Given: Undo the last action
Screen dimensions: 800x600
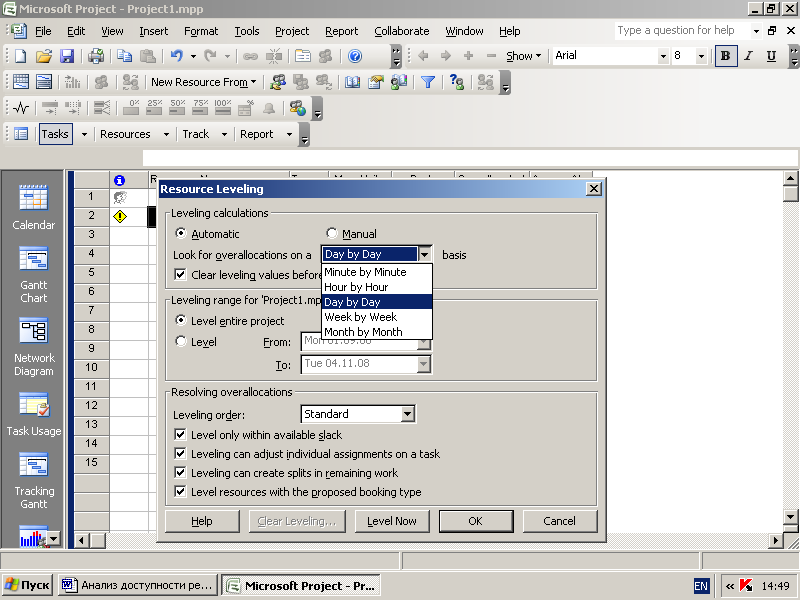Looking at the screenshot, I should point(177,56).
